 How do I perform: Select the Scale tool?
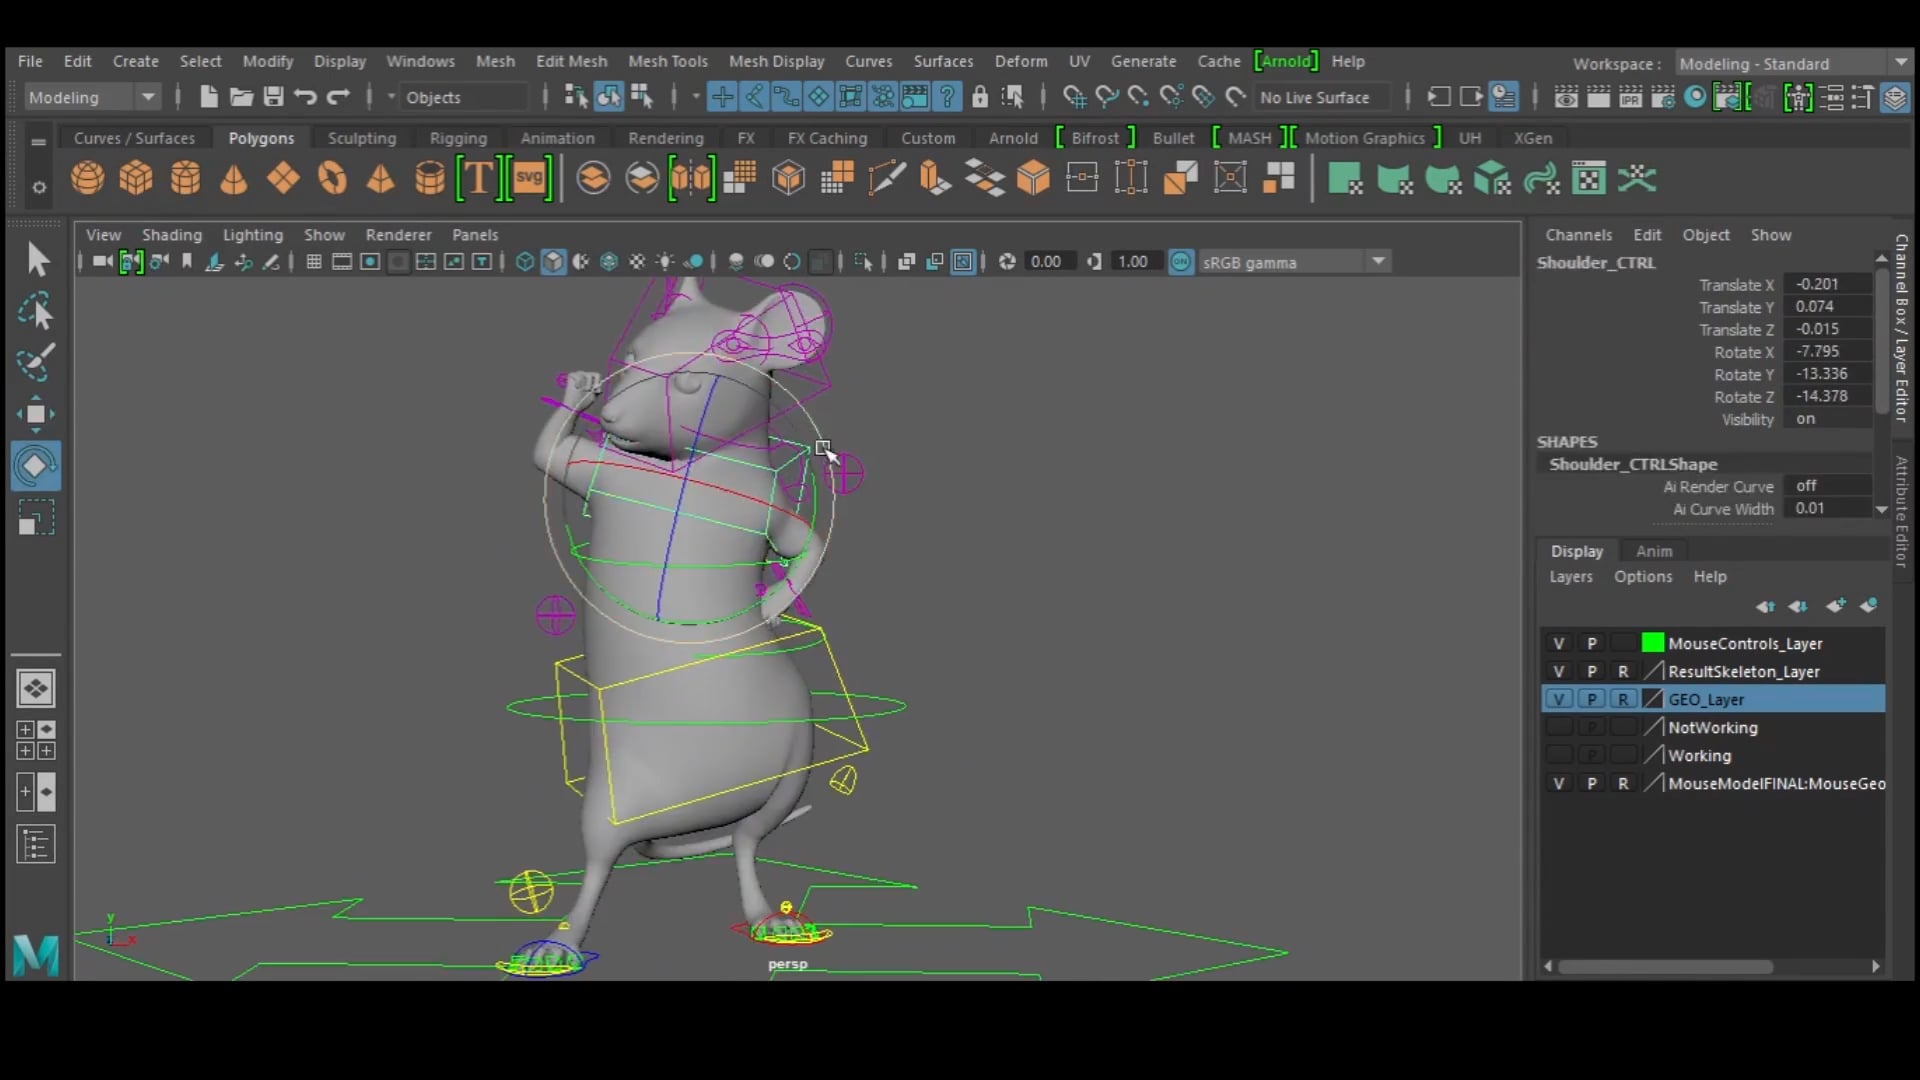tap(36, 518)
